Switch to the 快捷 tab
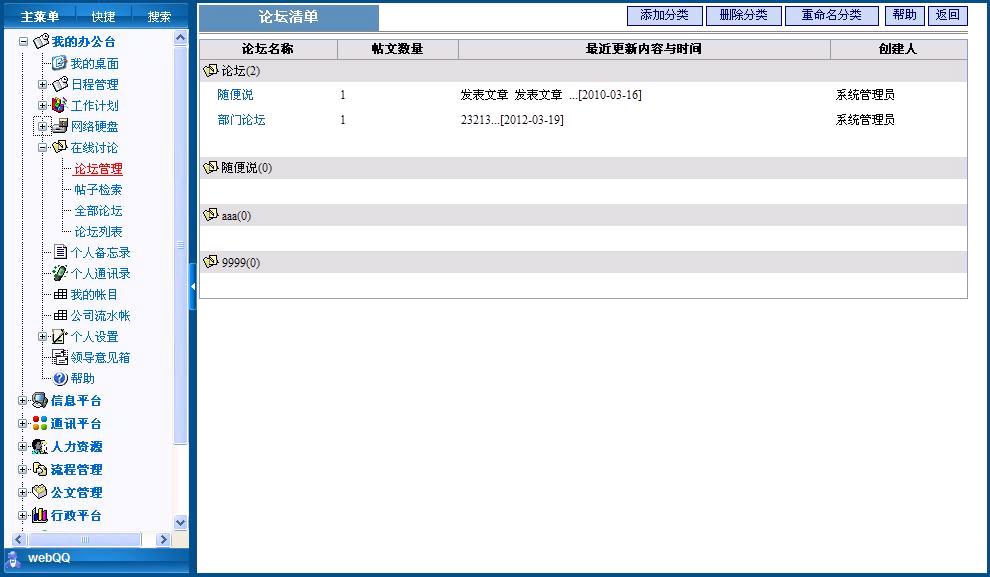The width and height of the screenshot is (990, 577). pos(103,16)
